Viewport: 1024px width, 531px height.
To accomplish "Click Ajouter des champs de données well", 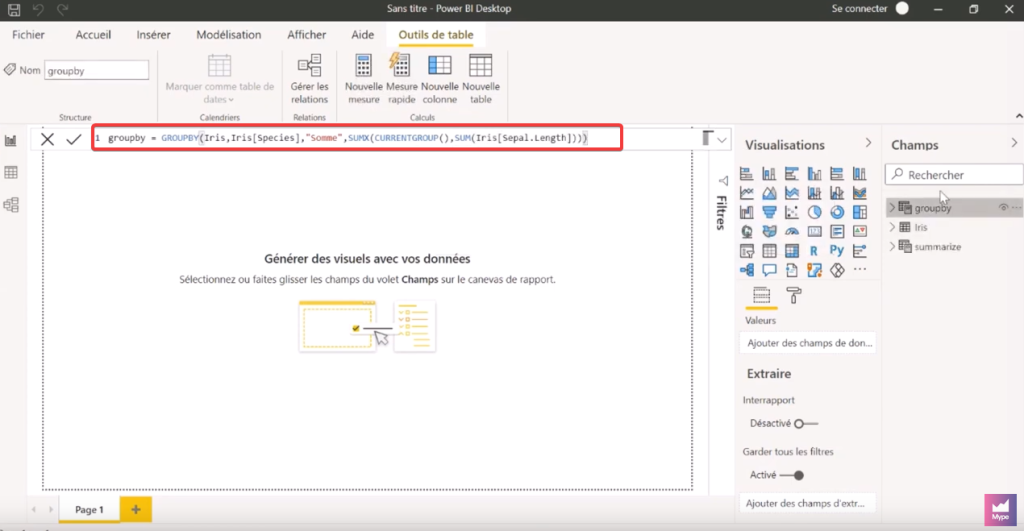I will coord(808,343).
